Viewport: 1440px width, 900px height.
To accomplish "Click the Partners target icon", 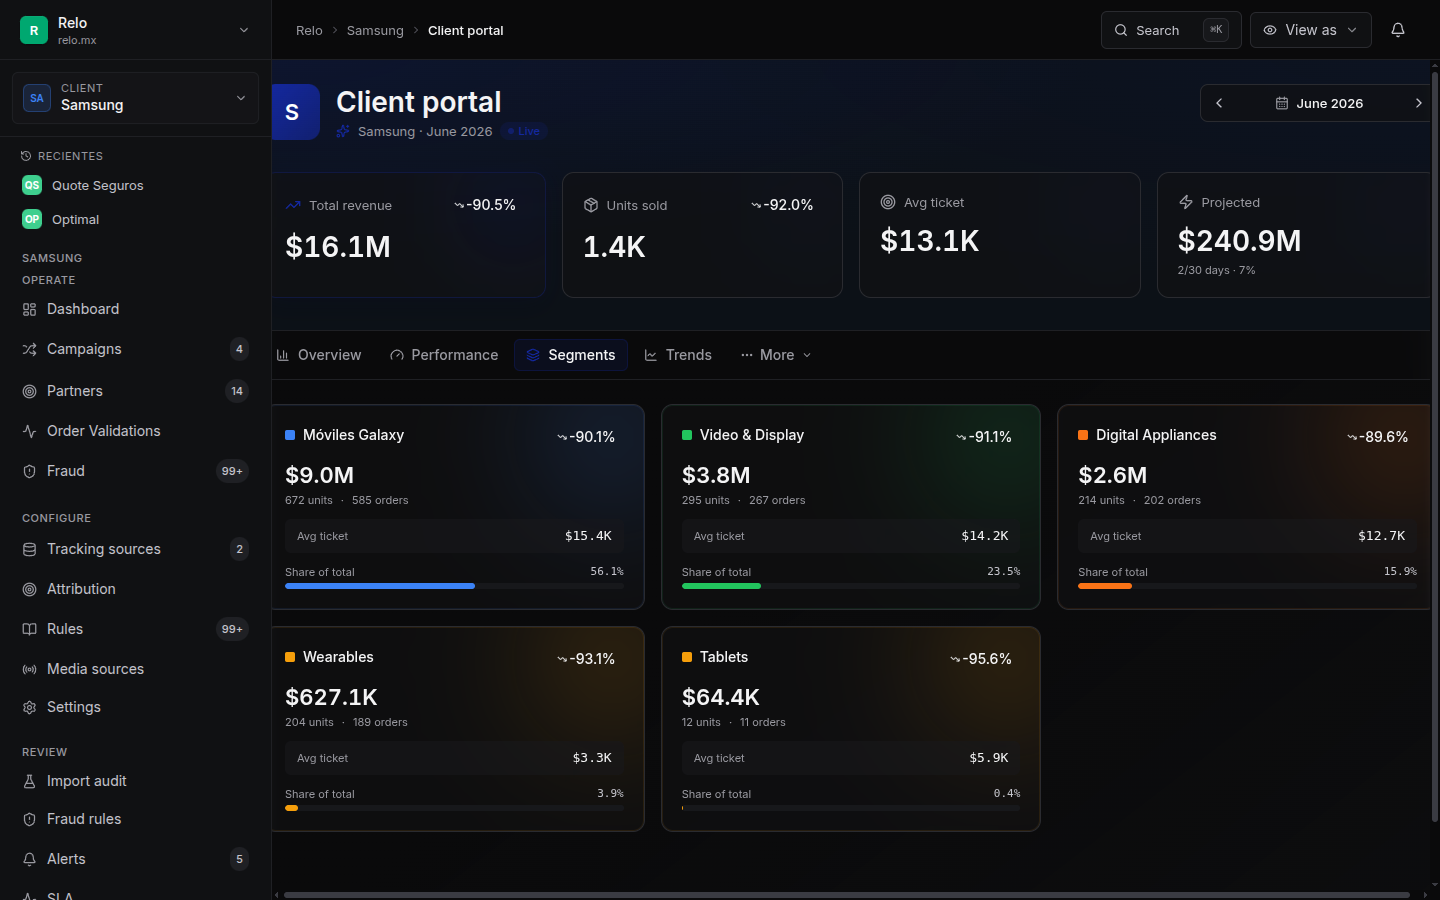I will [29, 391].
